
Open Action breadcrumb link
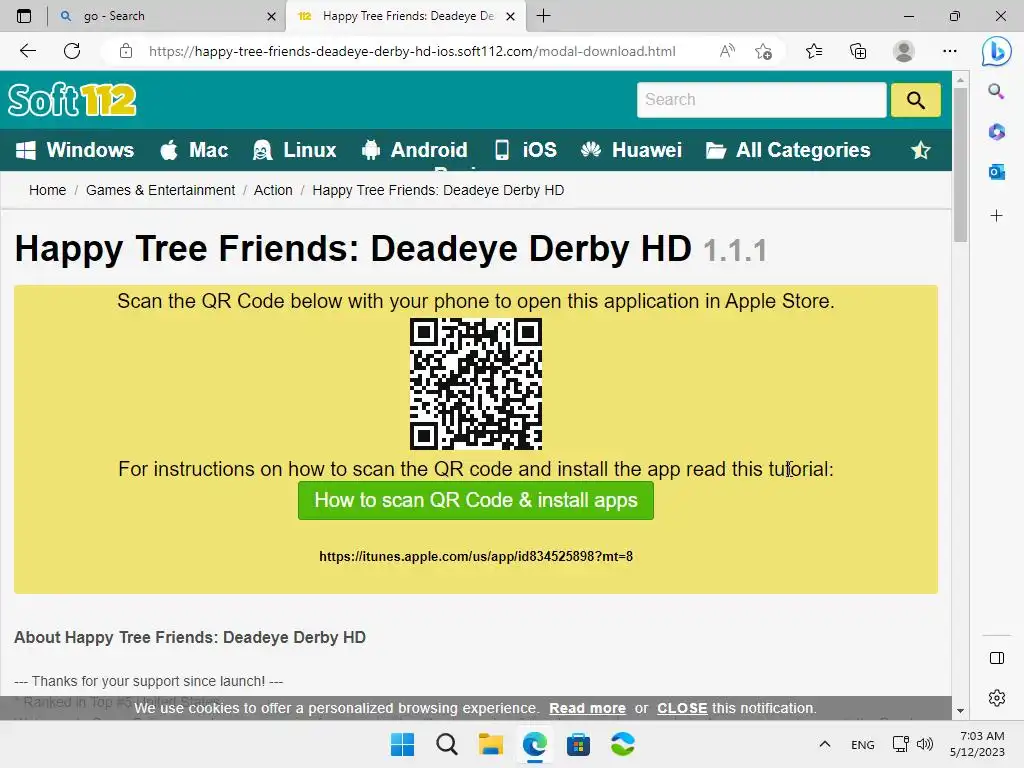273,190
